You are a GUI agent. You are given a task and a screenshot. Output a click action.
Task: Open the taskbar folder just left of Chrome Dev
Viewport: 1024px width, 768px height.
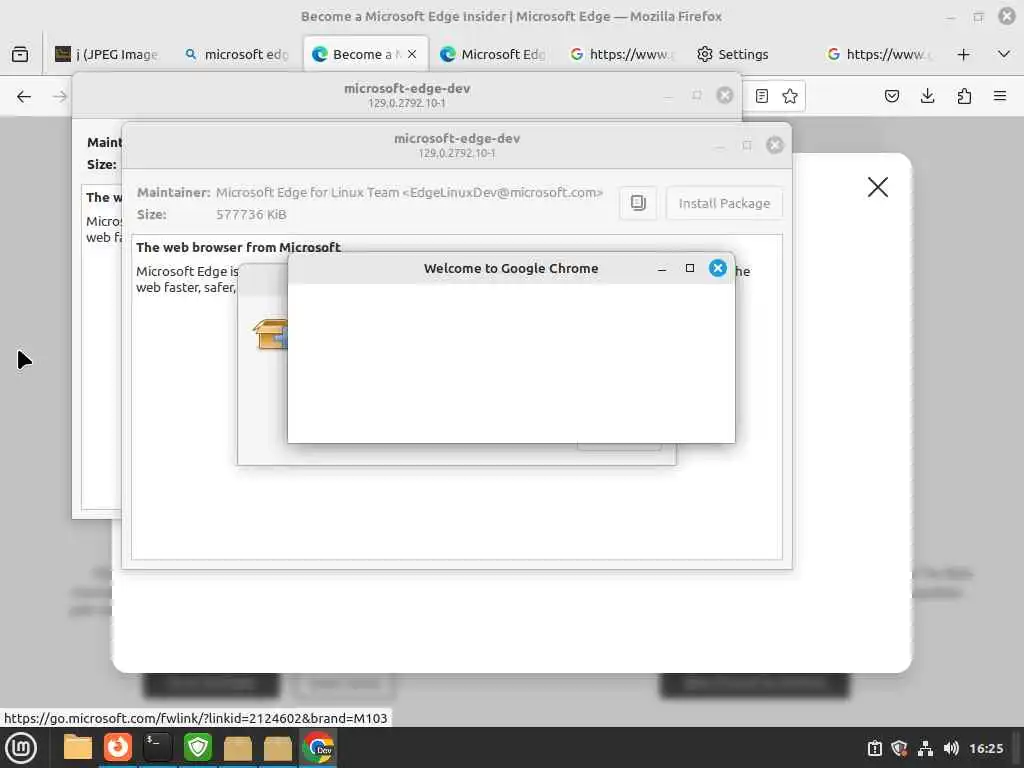[x=278, y=748]
